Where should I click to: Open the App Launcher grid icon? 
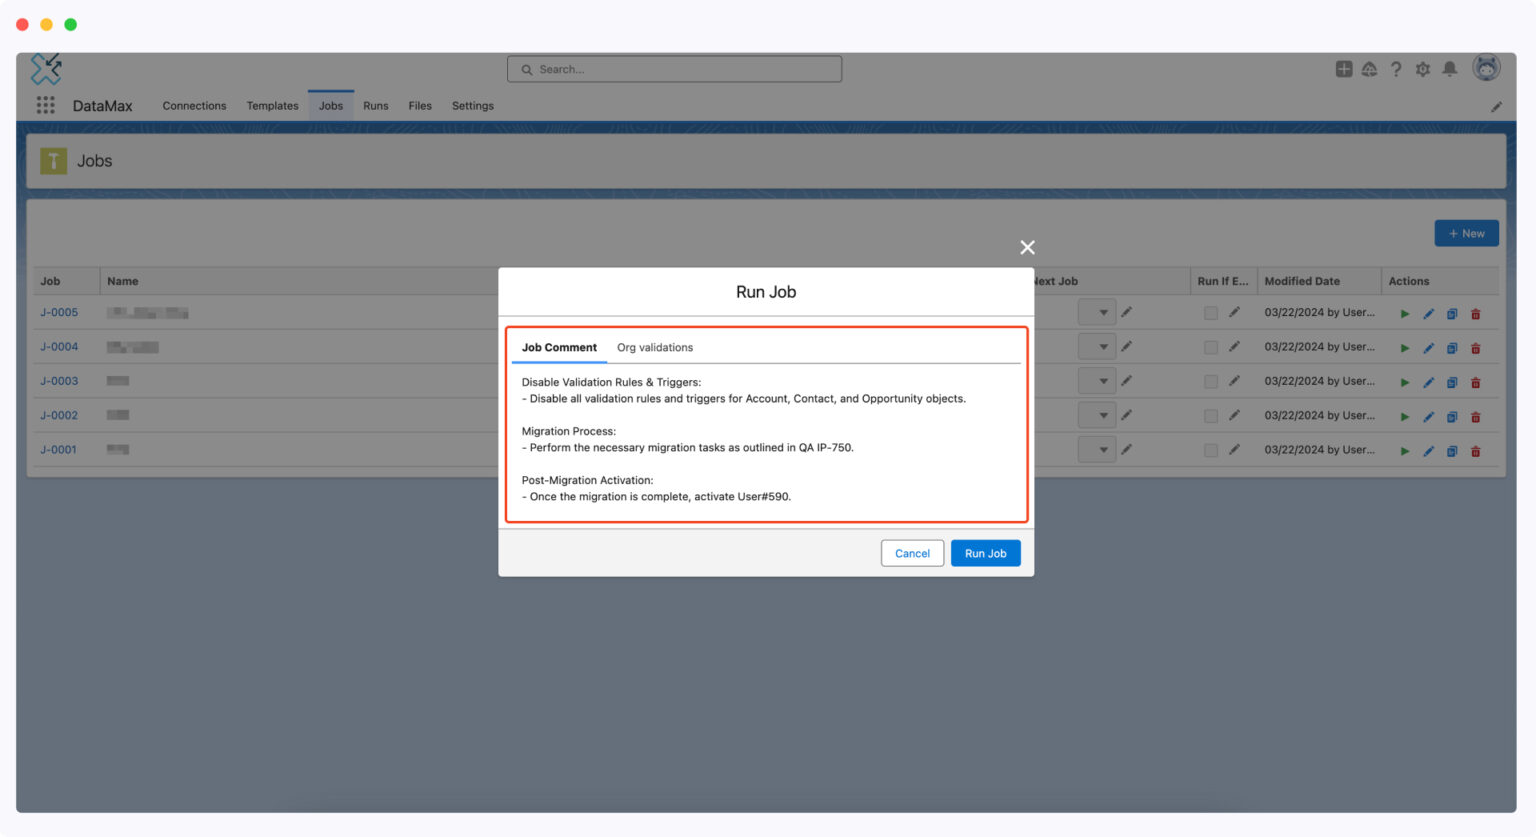coord(45,105)
